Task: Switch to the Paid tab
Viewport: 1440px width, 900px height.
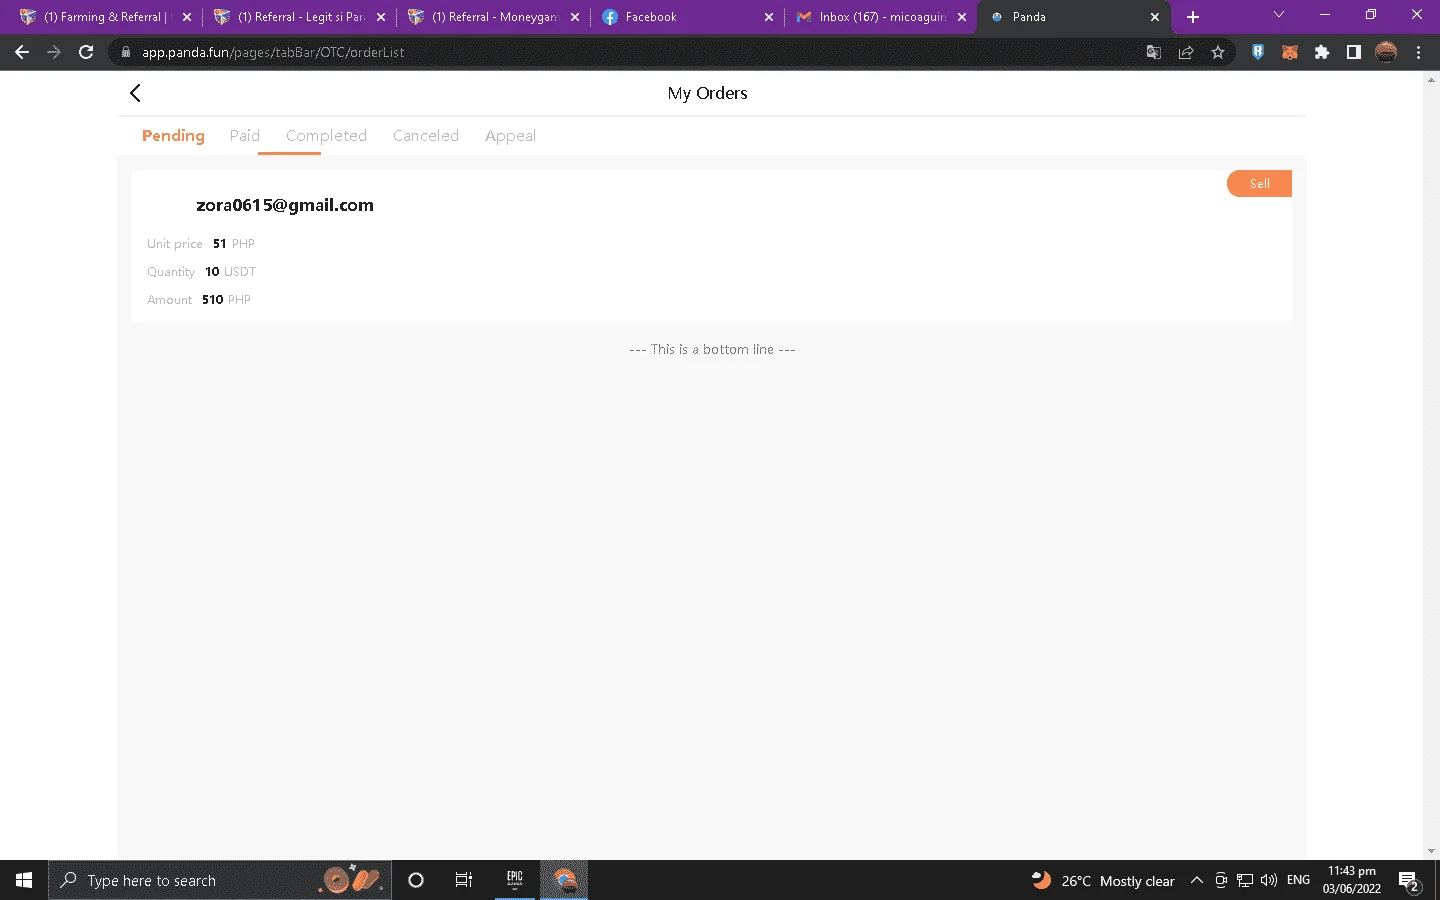Action: [245, 136]
